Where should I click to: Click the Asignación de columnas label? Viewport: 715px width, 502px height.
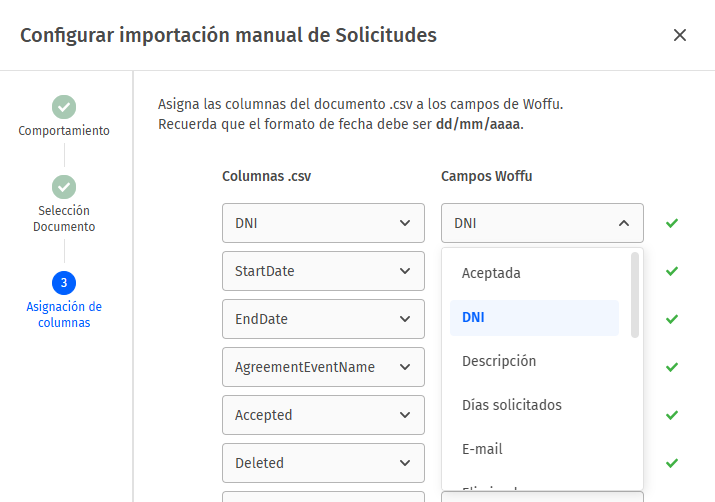click(64, 315)
